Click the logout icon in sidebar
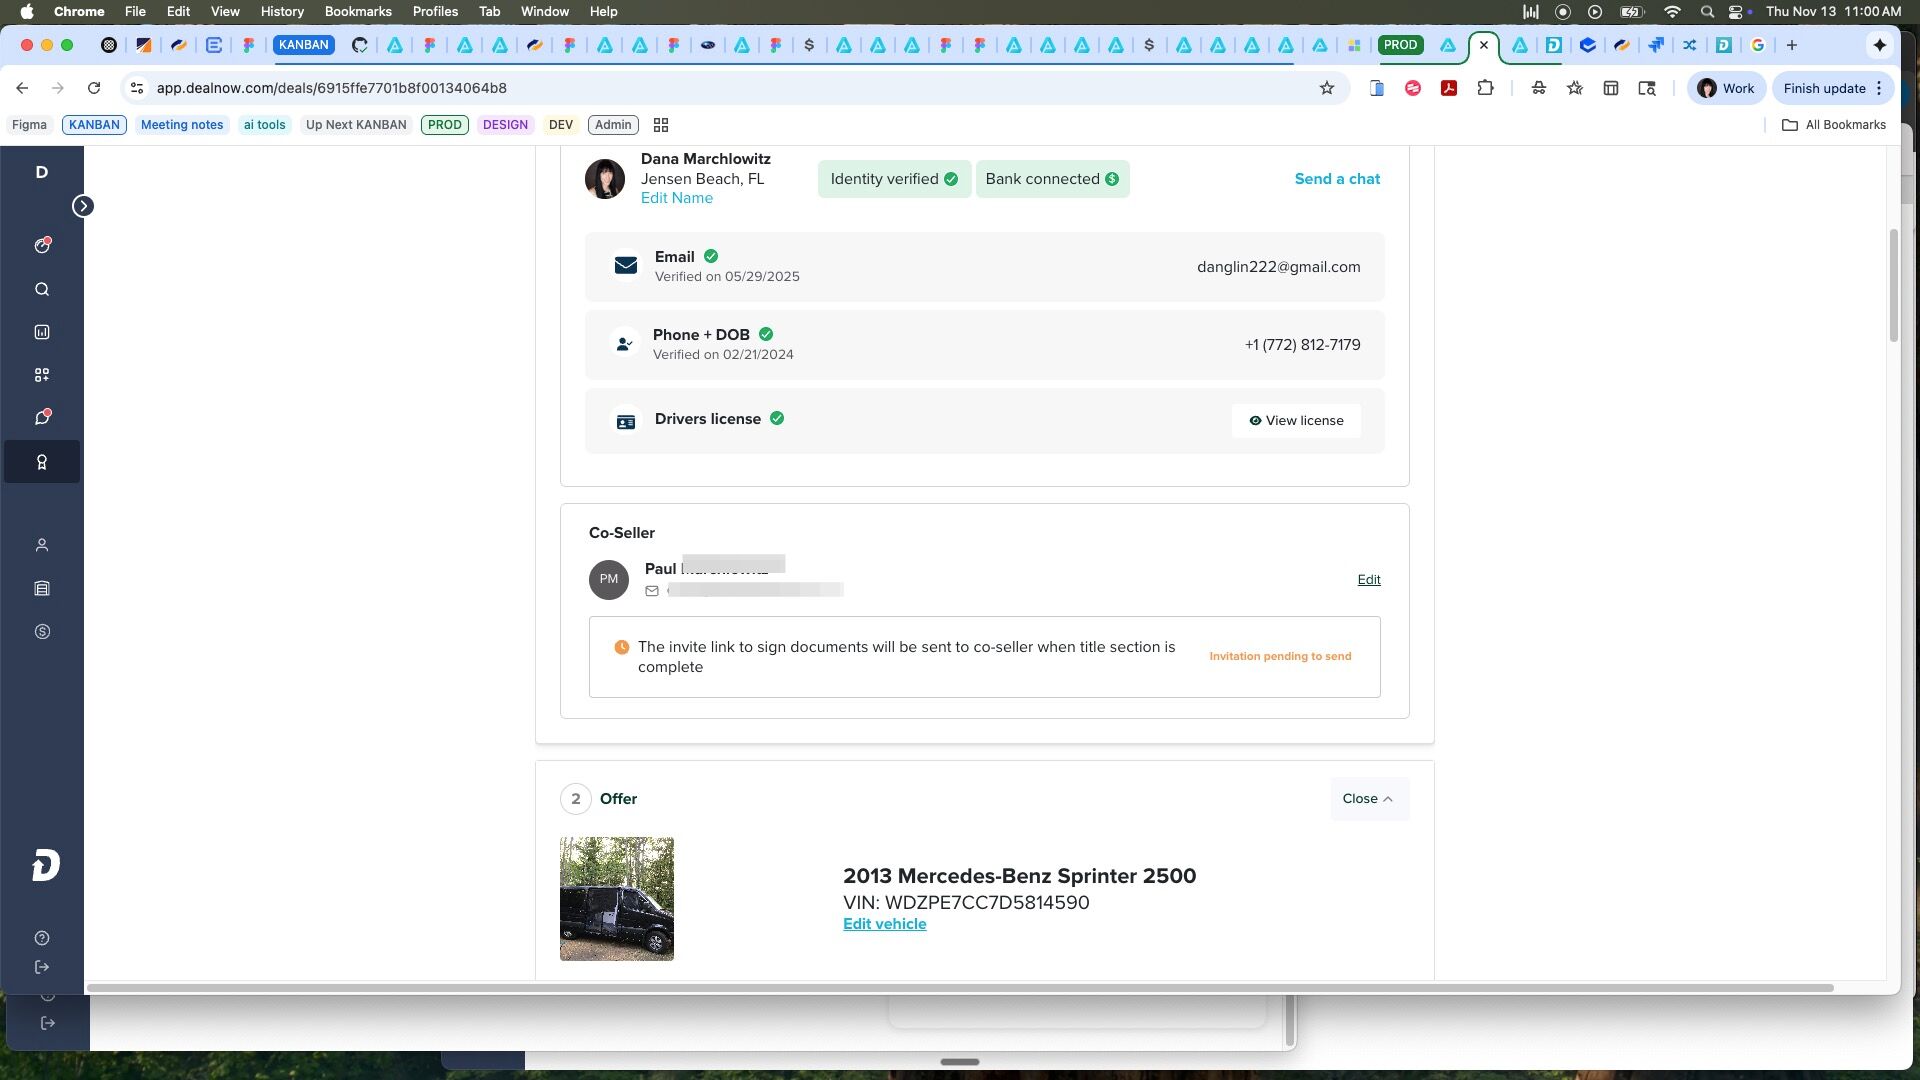 (x=42, y=967)
